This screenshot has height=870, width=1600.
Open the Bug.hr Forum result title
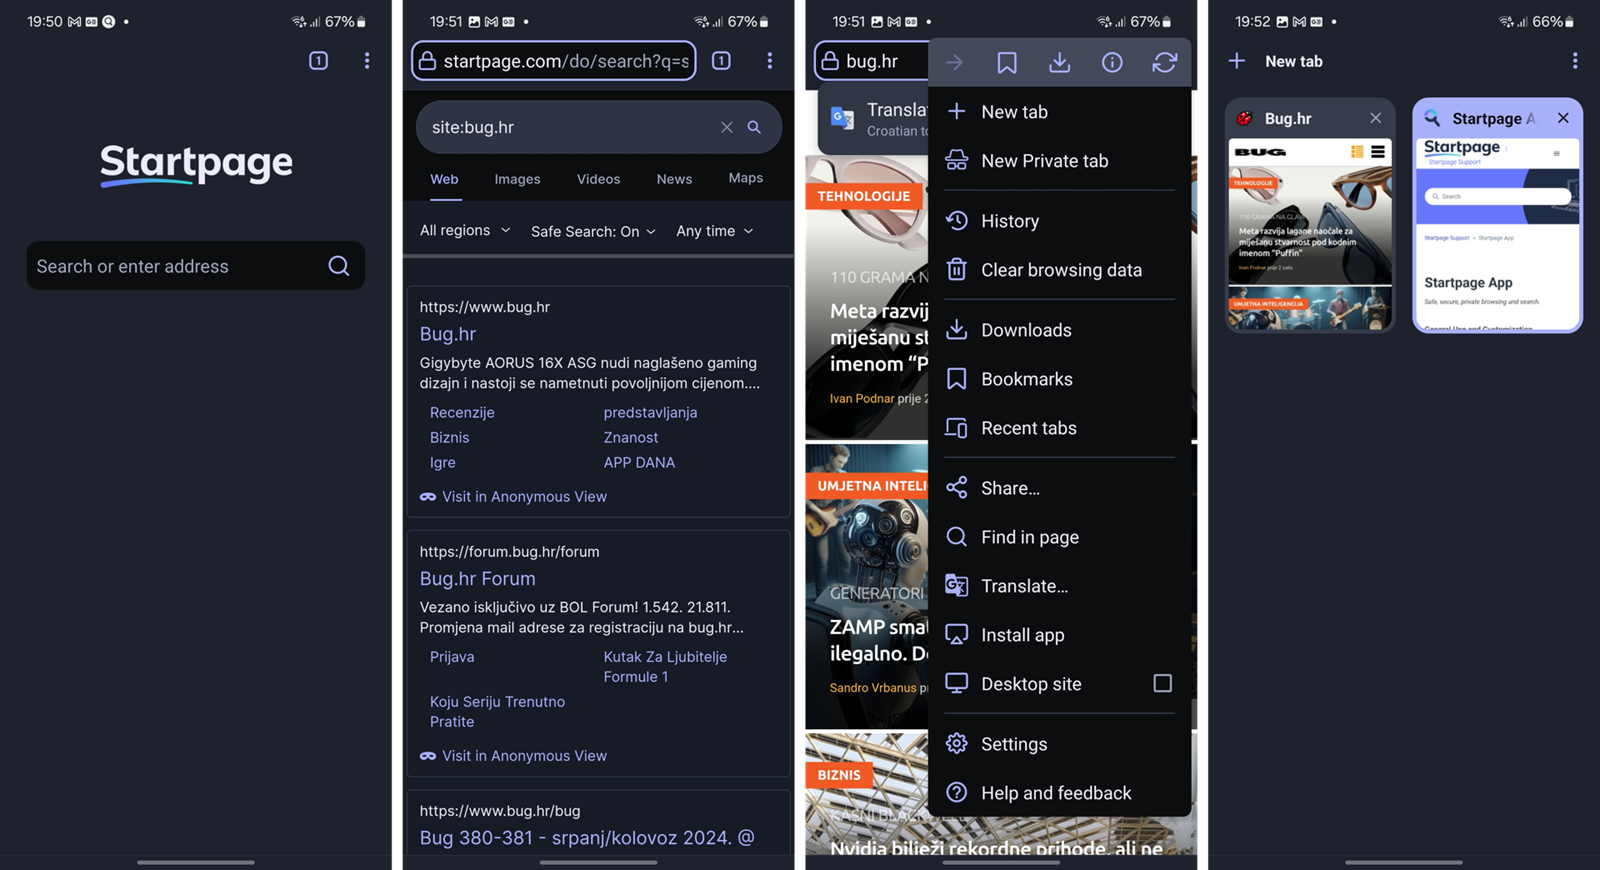pyautogui.click(x=477, y=578)
